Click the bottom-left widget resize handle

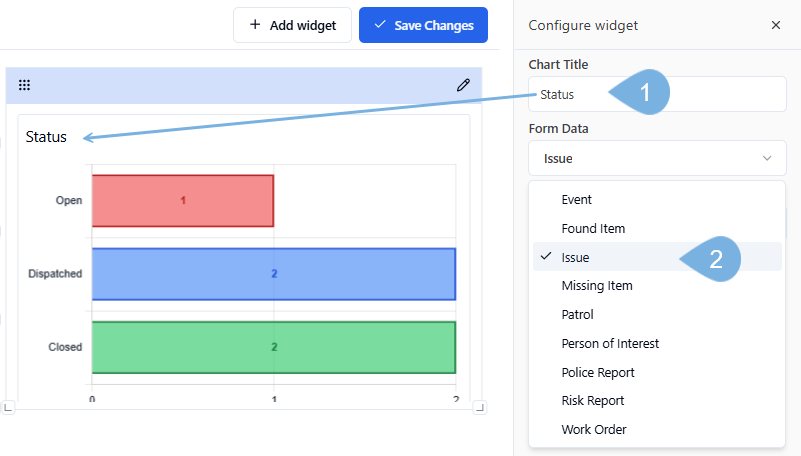[x=8, y=407]
